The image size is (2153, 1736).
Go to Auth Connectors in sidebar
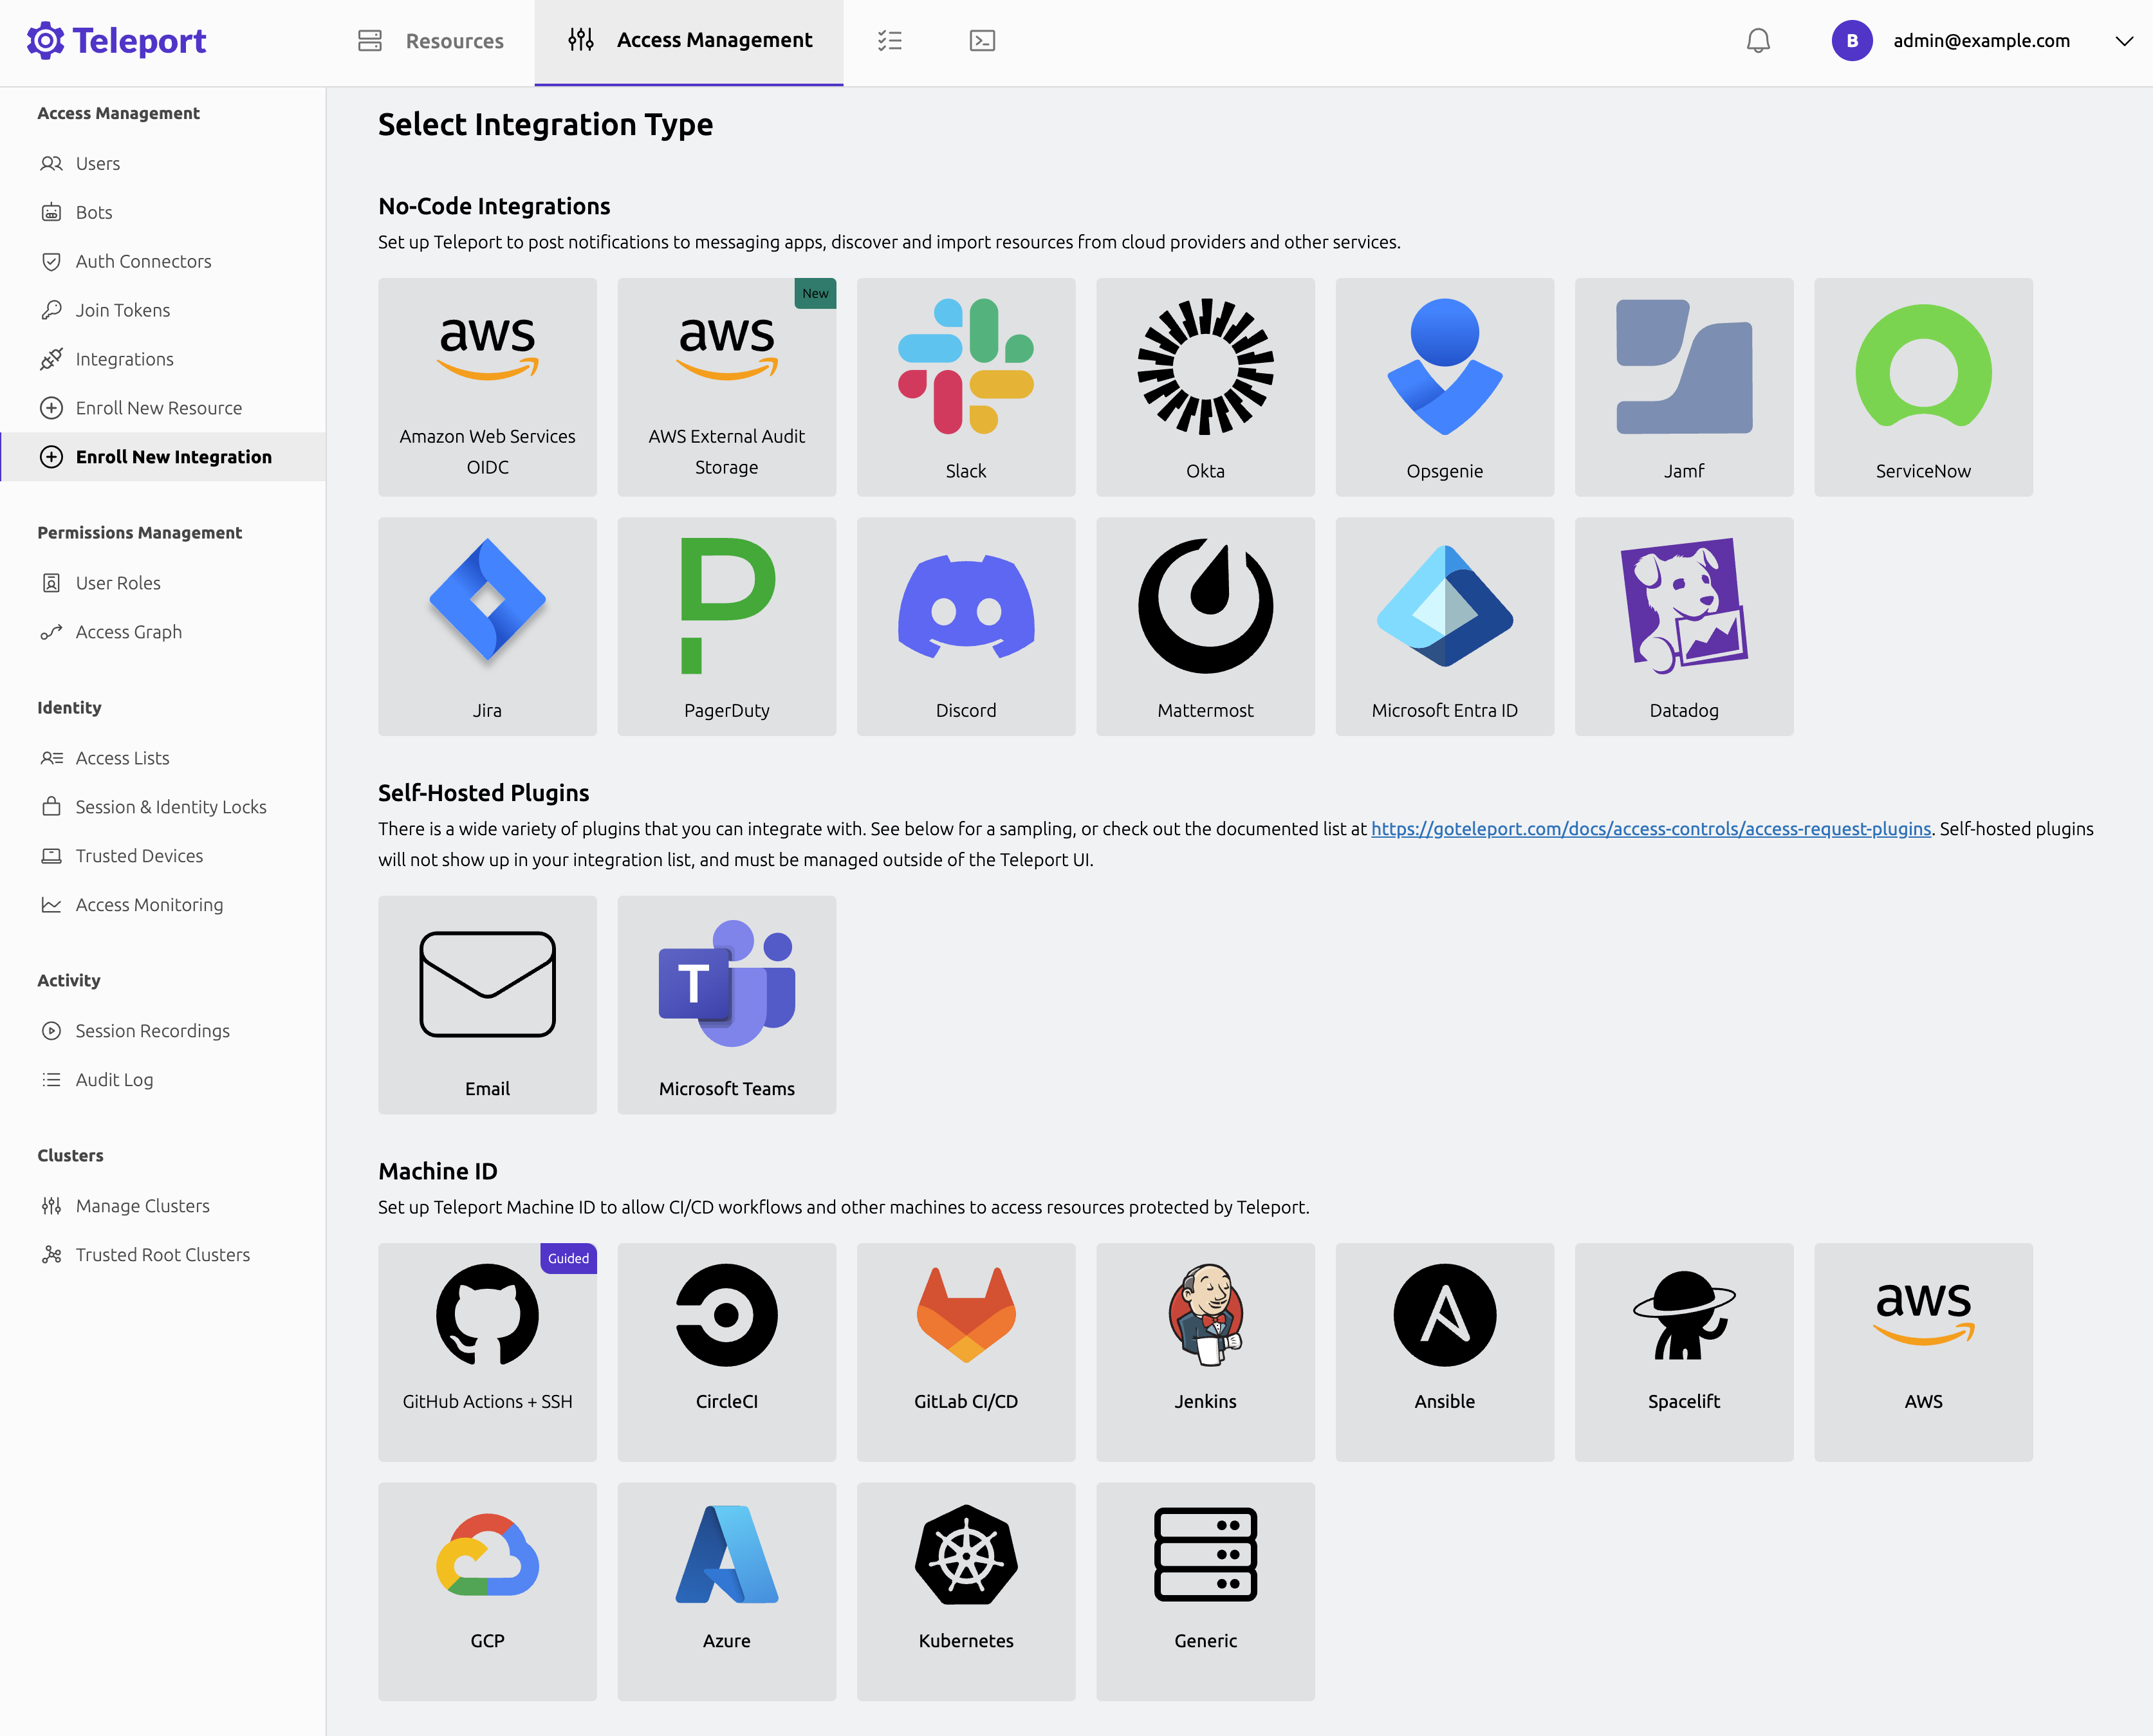pyautogui.click(x=143, y=261)
